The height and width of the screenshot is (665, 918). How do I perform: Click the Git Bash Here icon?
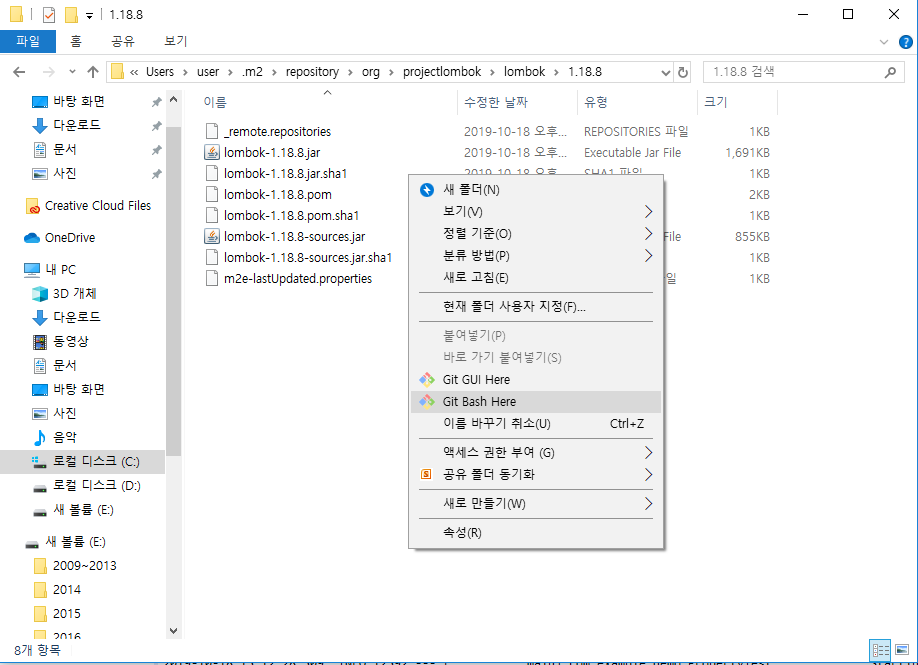[427, 402]
